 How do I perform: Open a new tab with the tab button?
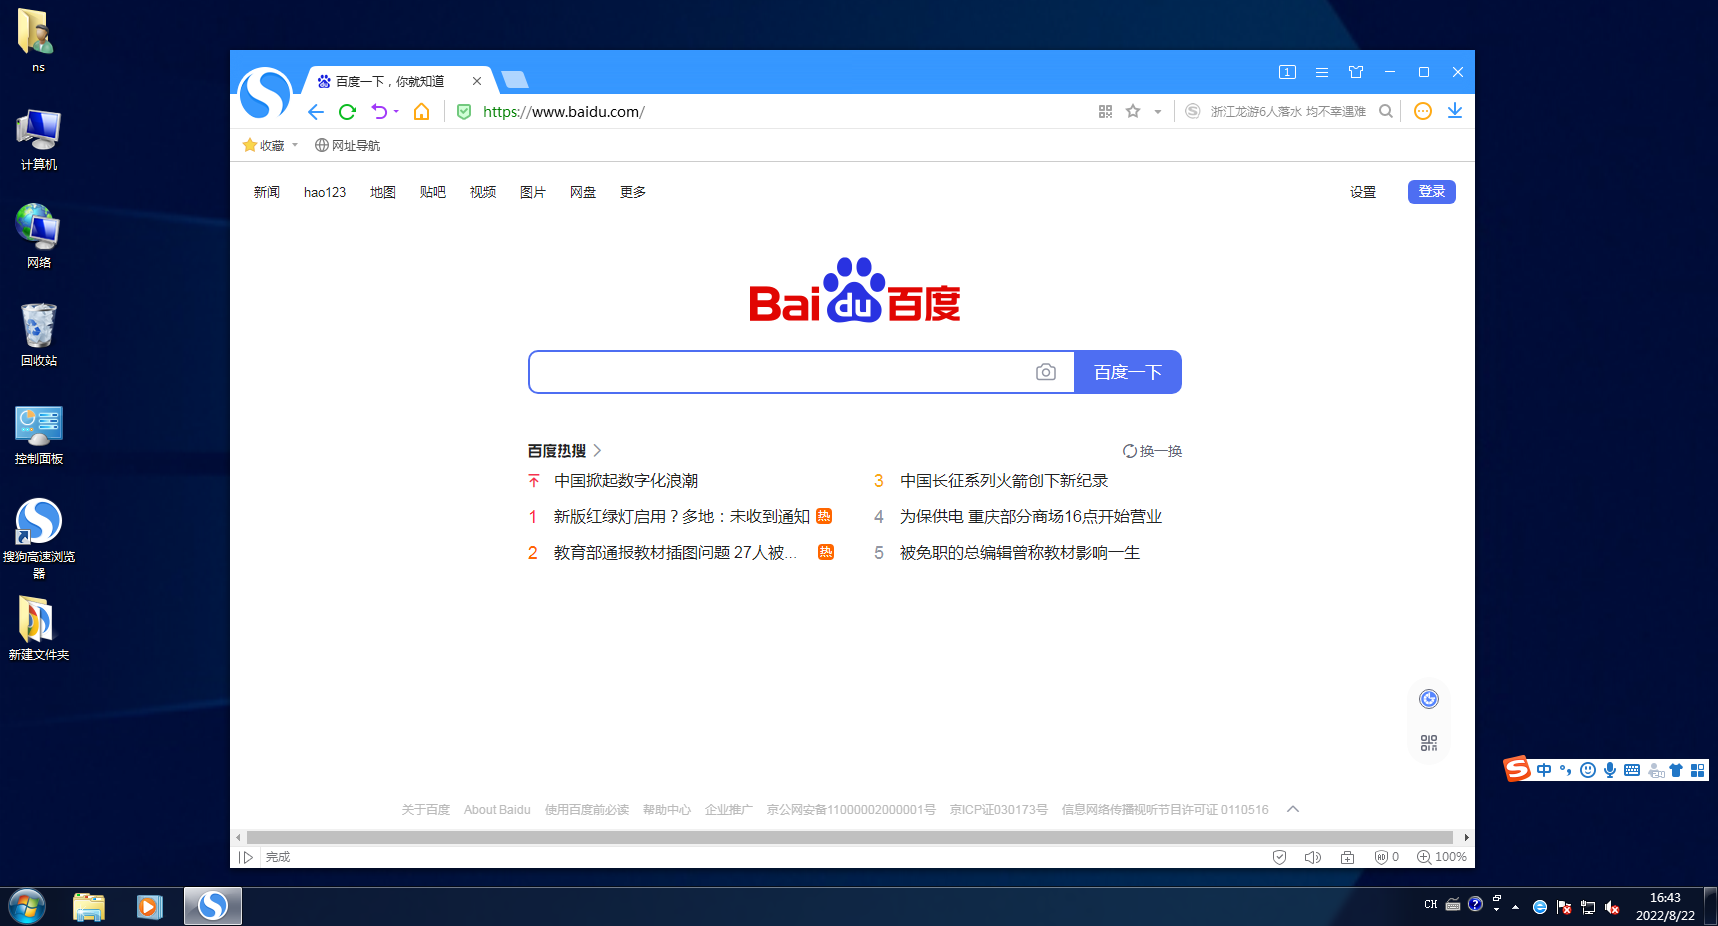pos(515,80)
